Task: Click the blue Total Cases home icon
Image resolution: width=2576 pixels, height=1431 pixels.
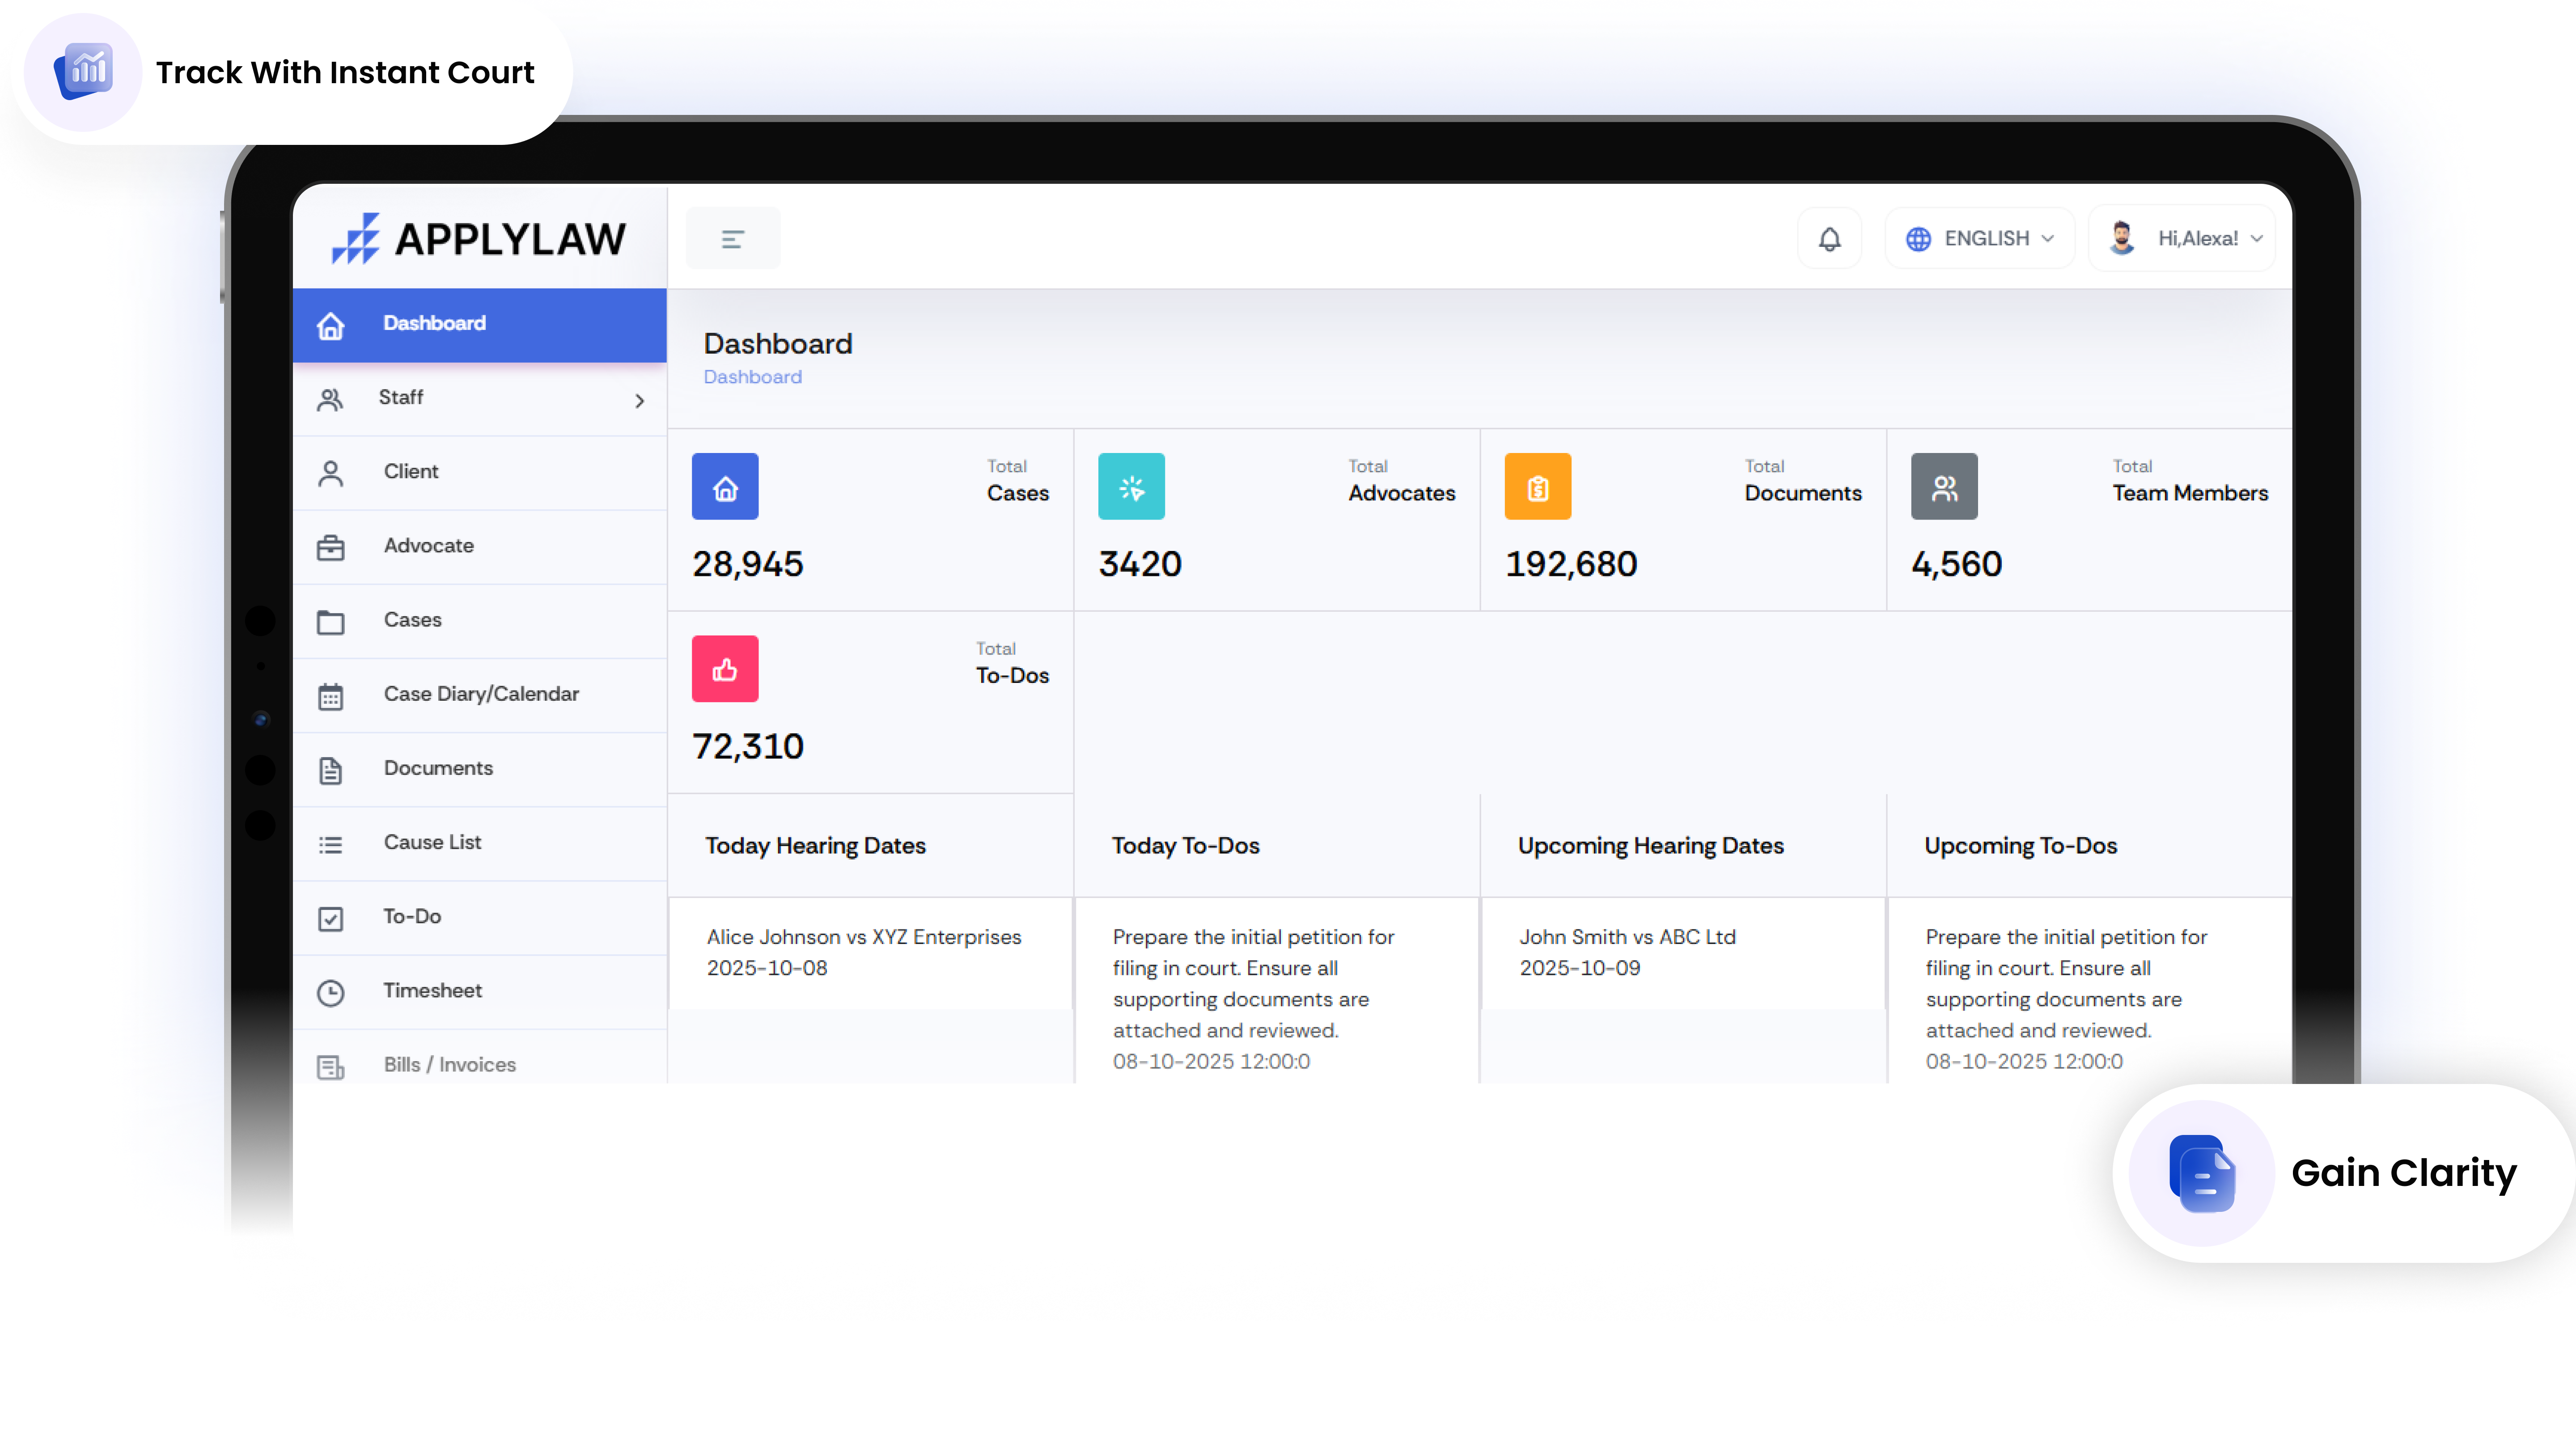Action: coord(725,487)
